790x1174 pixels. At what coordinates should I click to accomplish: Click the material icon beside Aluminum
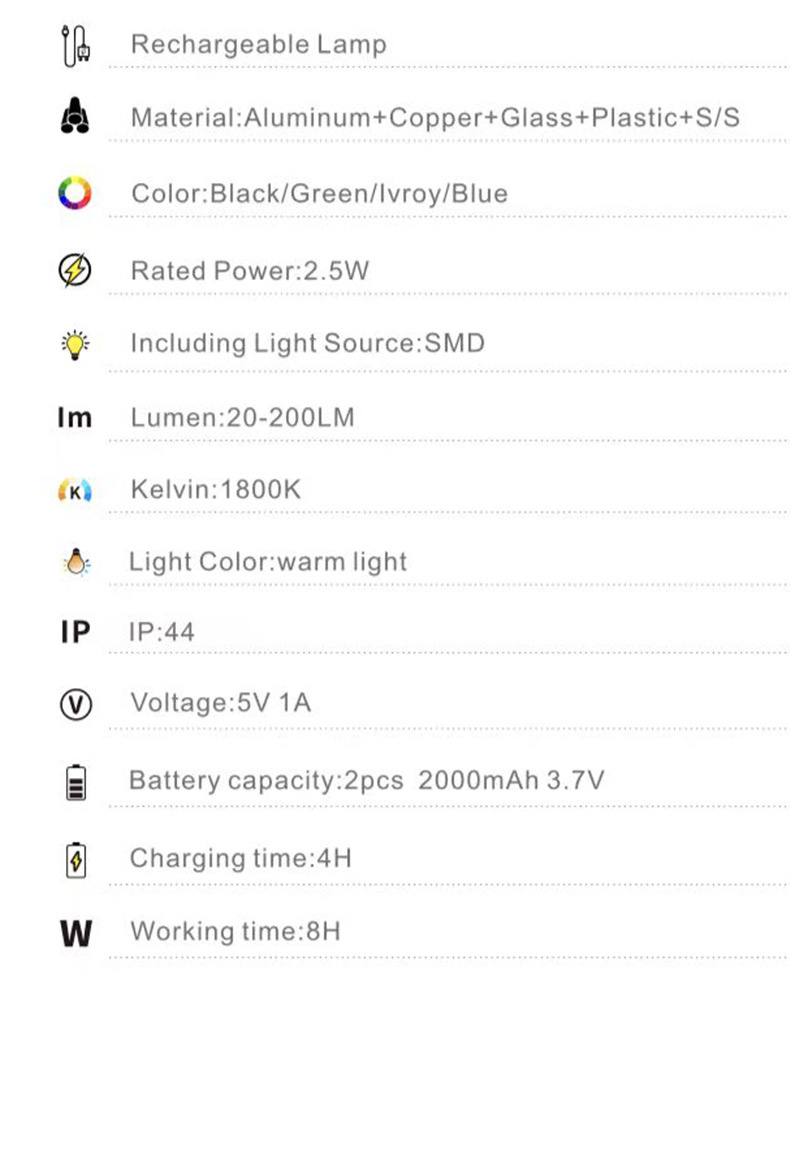click(75, 119)
